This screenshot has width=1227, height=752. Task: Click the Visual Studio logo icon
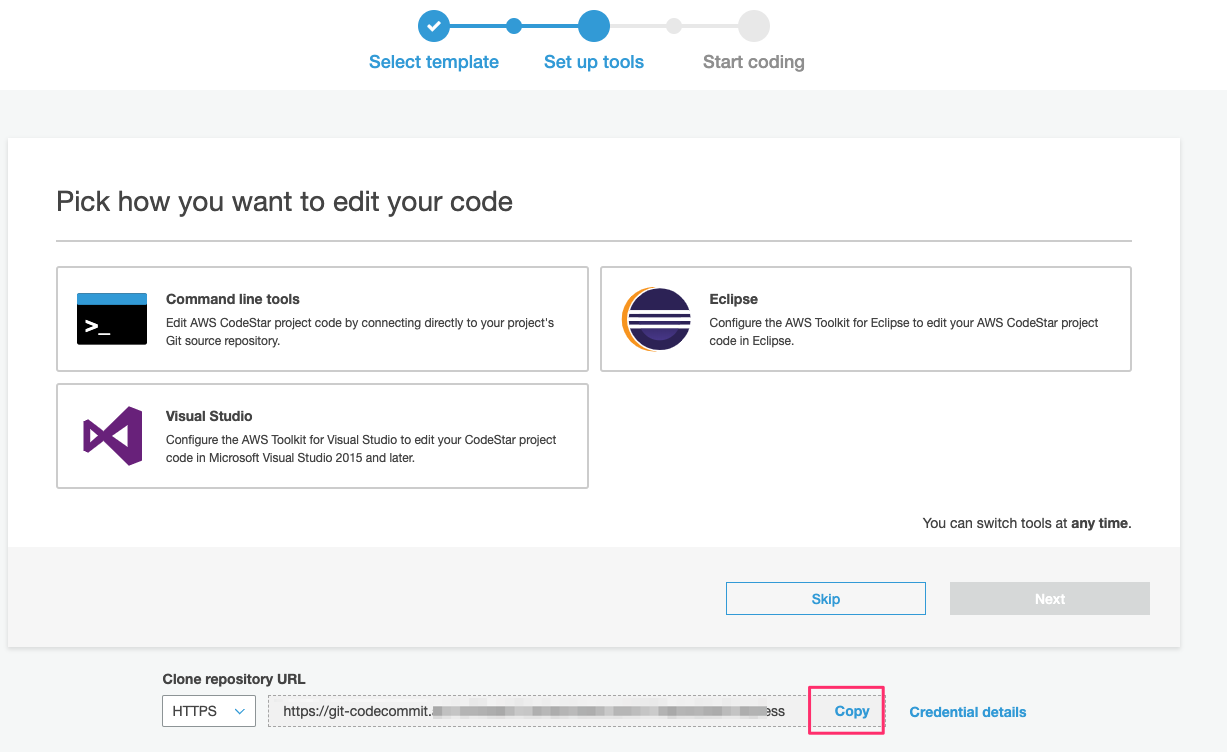[112, 436]
